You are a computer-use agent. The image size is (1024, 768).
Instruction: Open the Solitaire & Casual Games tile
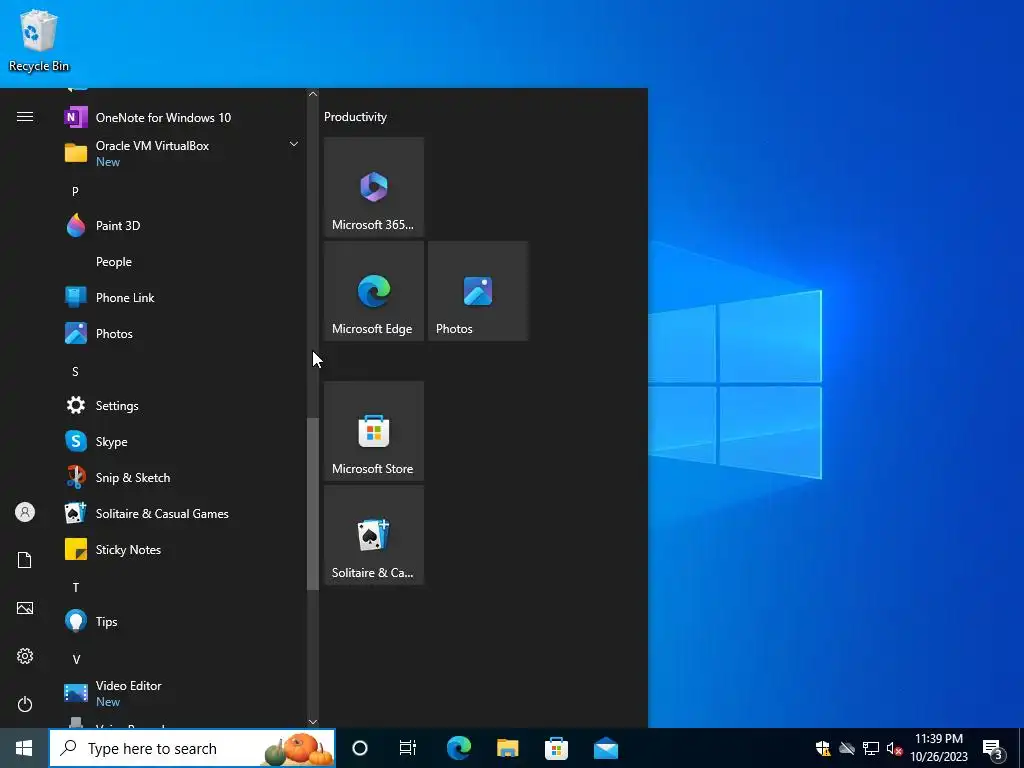374,535
